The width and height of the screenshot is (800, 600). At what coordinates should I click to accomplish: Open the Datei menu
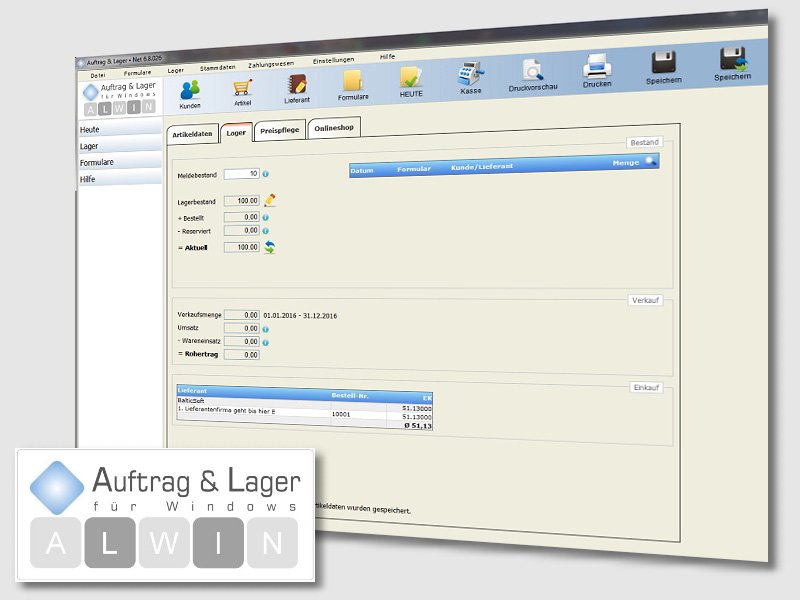[x=97, y=76]
